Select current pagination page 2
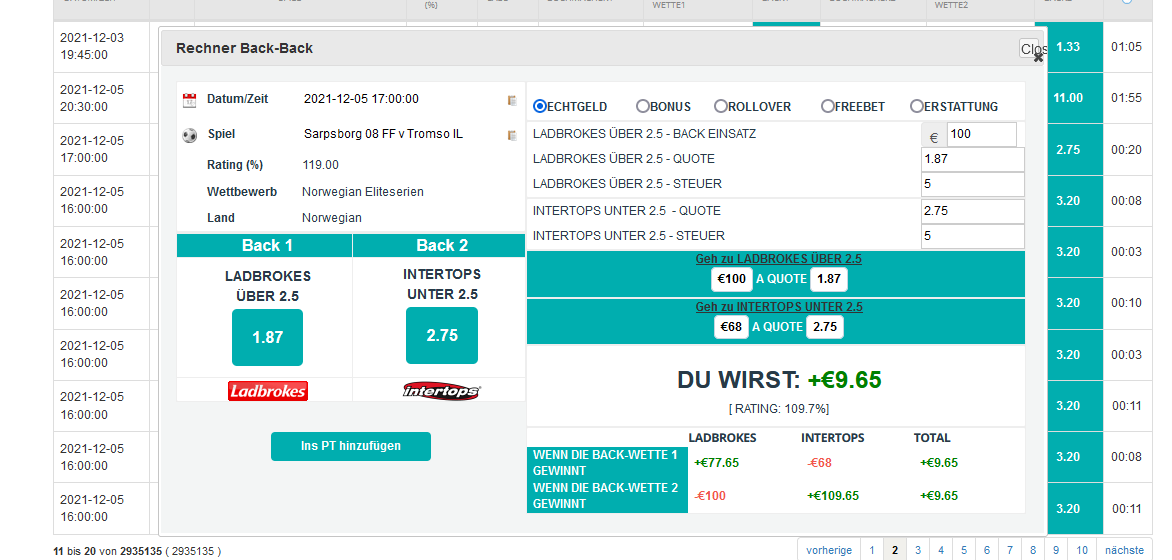 (895, 550)
